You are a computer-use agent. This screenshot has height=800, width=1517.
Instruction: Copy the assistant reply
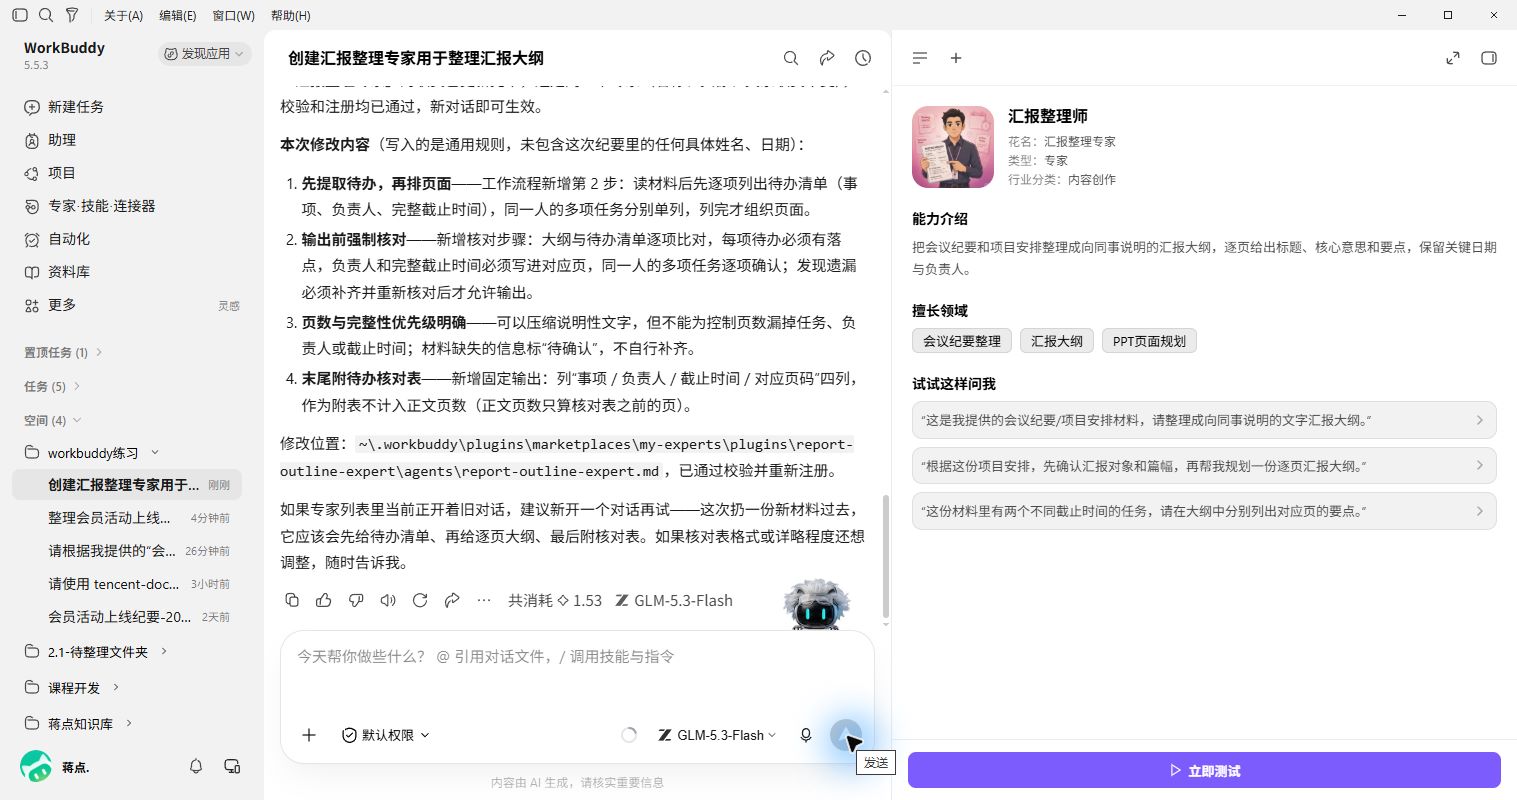(292, 600)
